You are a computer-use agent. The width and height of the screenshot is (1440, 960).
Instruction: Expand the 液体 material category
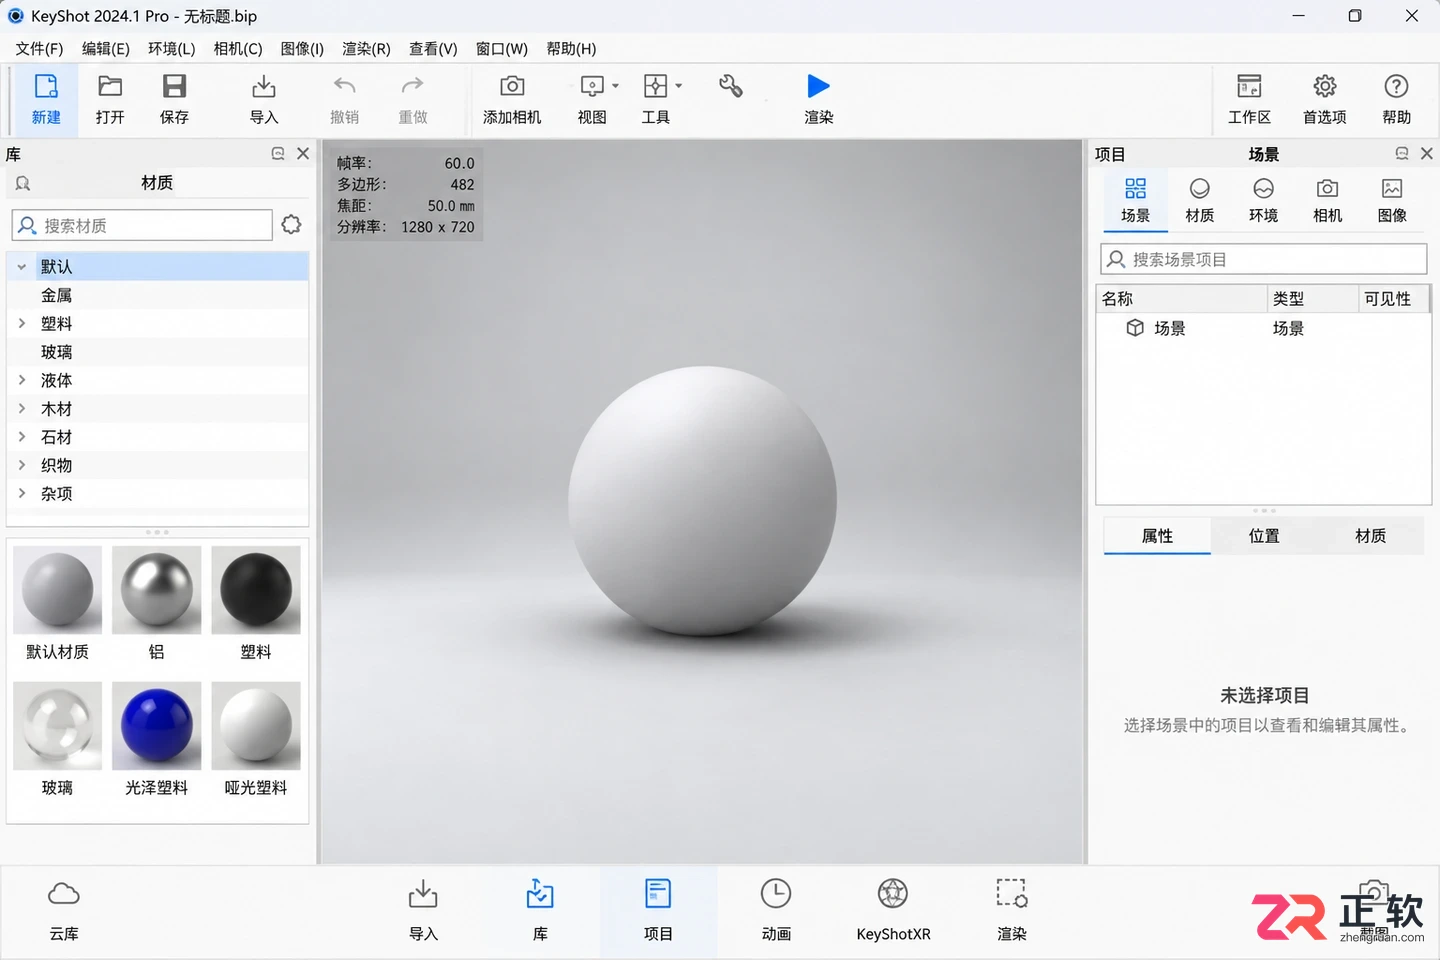[21, 380]
